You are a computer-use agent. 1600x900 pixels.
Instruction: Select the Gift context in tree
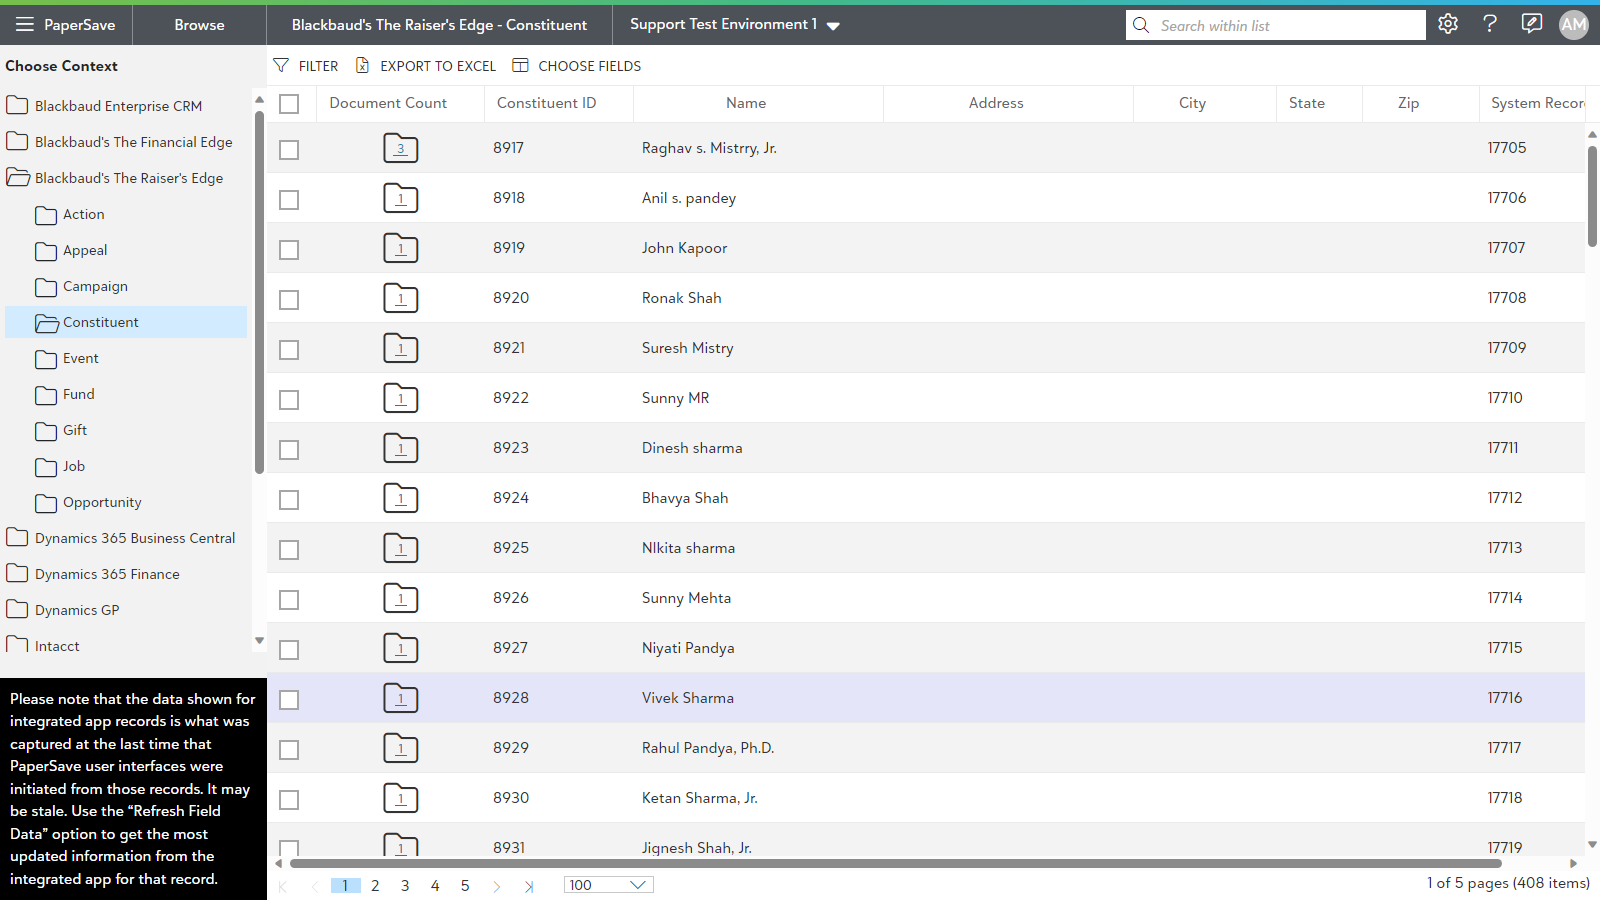(x=75, y=430)
